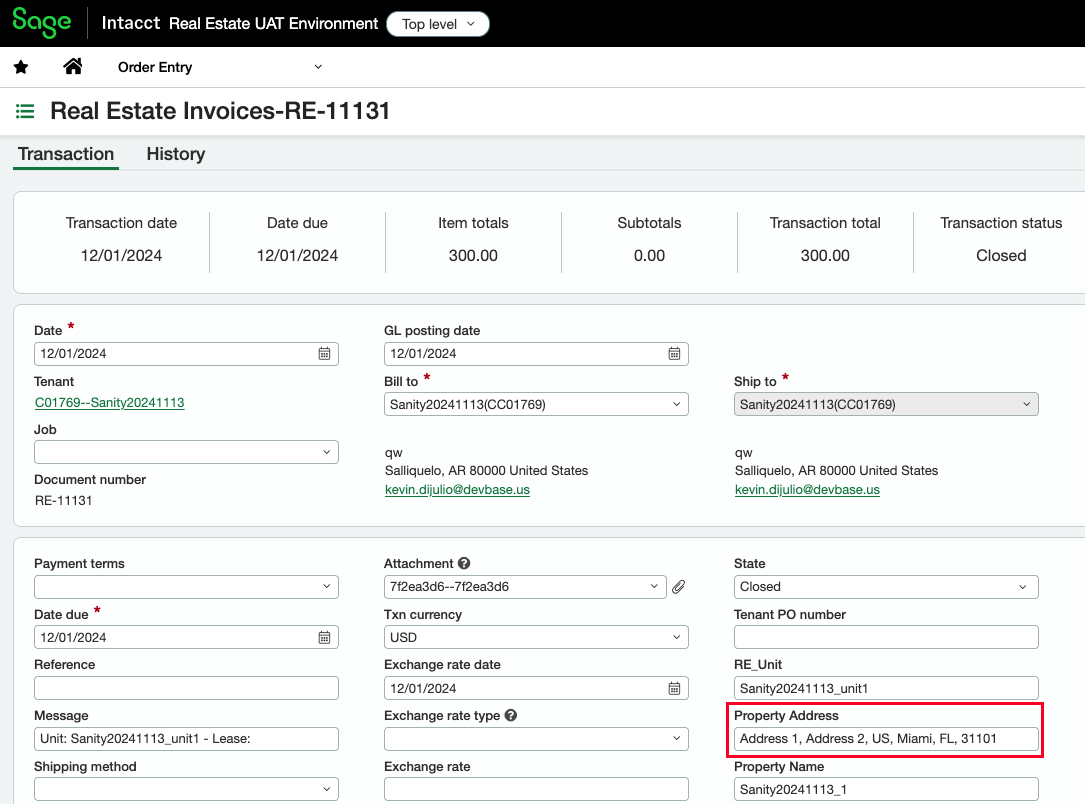This screenshot has height=804, width=1085.
Task: Click into the Property Address field
Action: (886, 739)
